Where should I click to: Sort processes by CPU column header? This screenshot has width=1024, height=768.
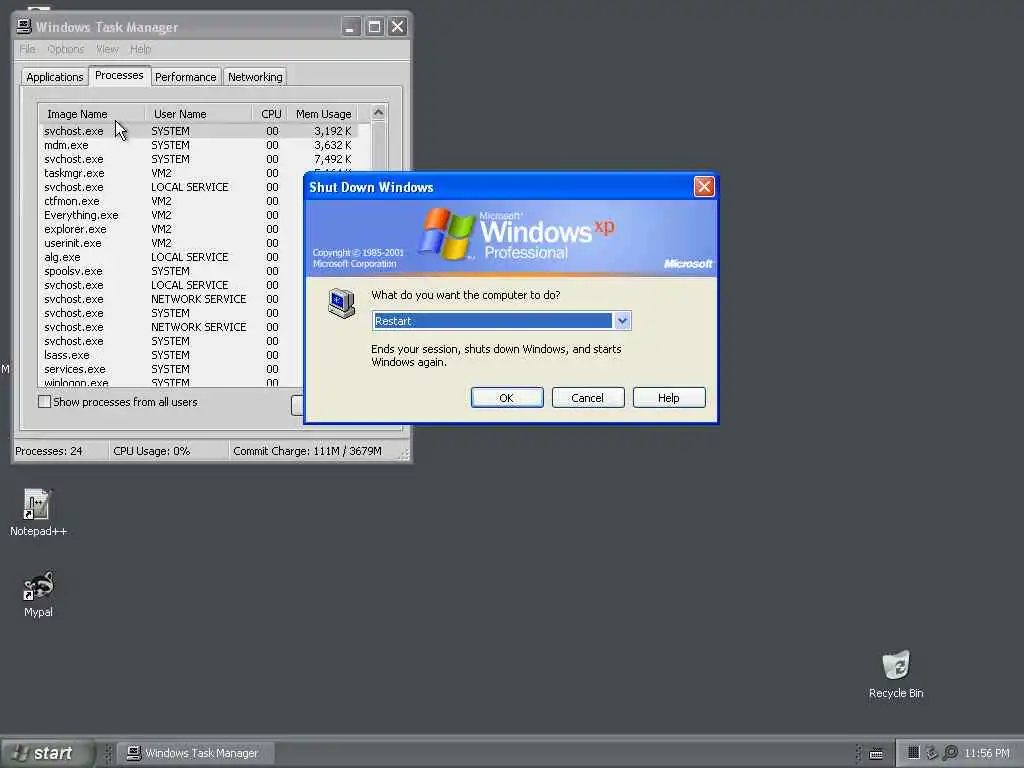pos(270,114)
